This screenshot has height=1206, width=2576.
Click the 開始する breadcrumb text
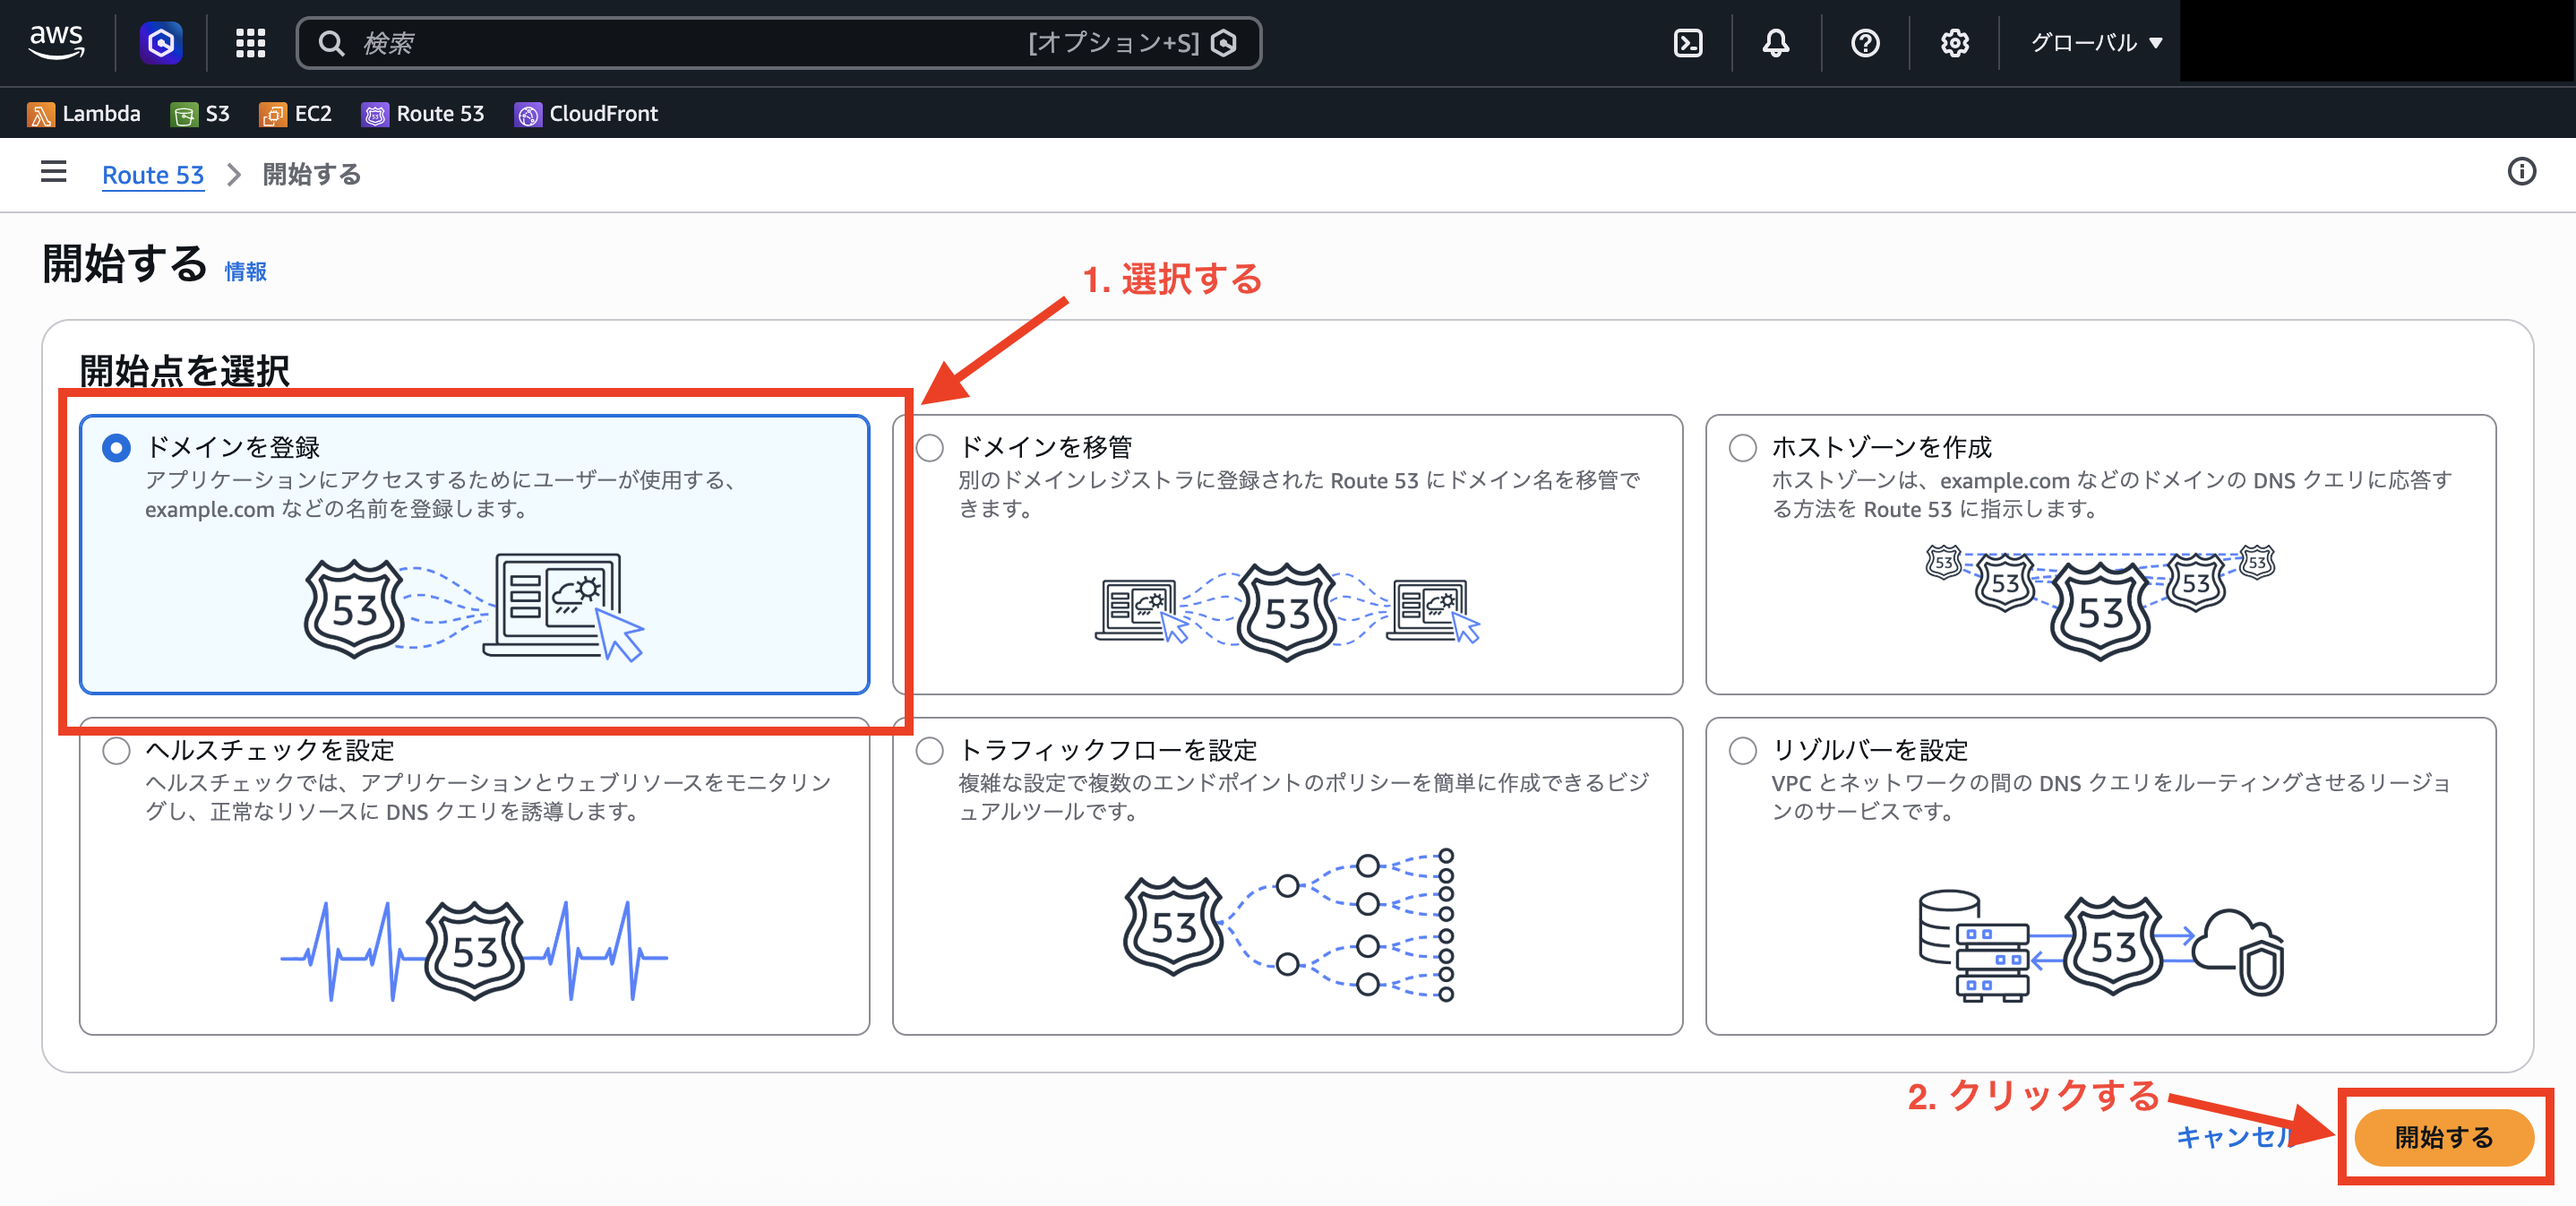312,175
